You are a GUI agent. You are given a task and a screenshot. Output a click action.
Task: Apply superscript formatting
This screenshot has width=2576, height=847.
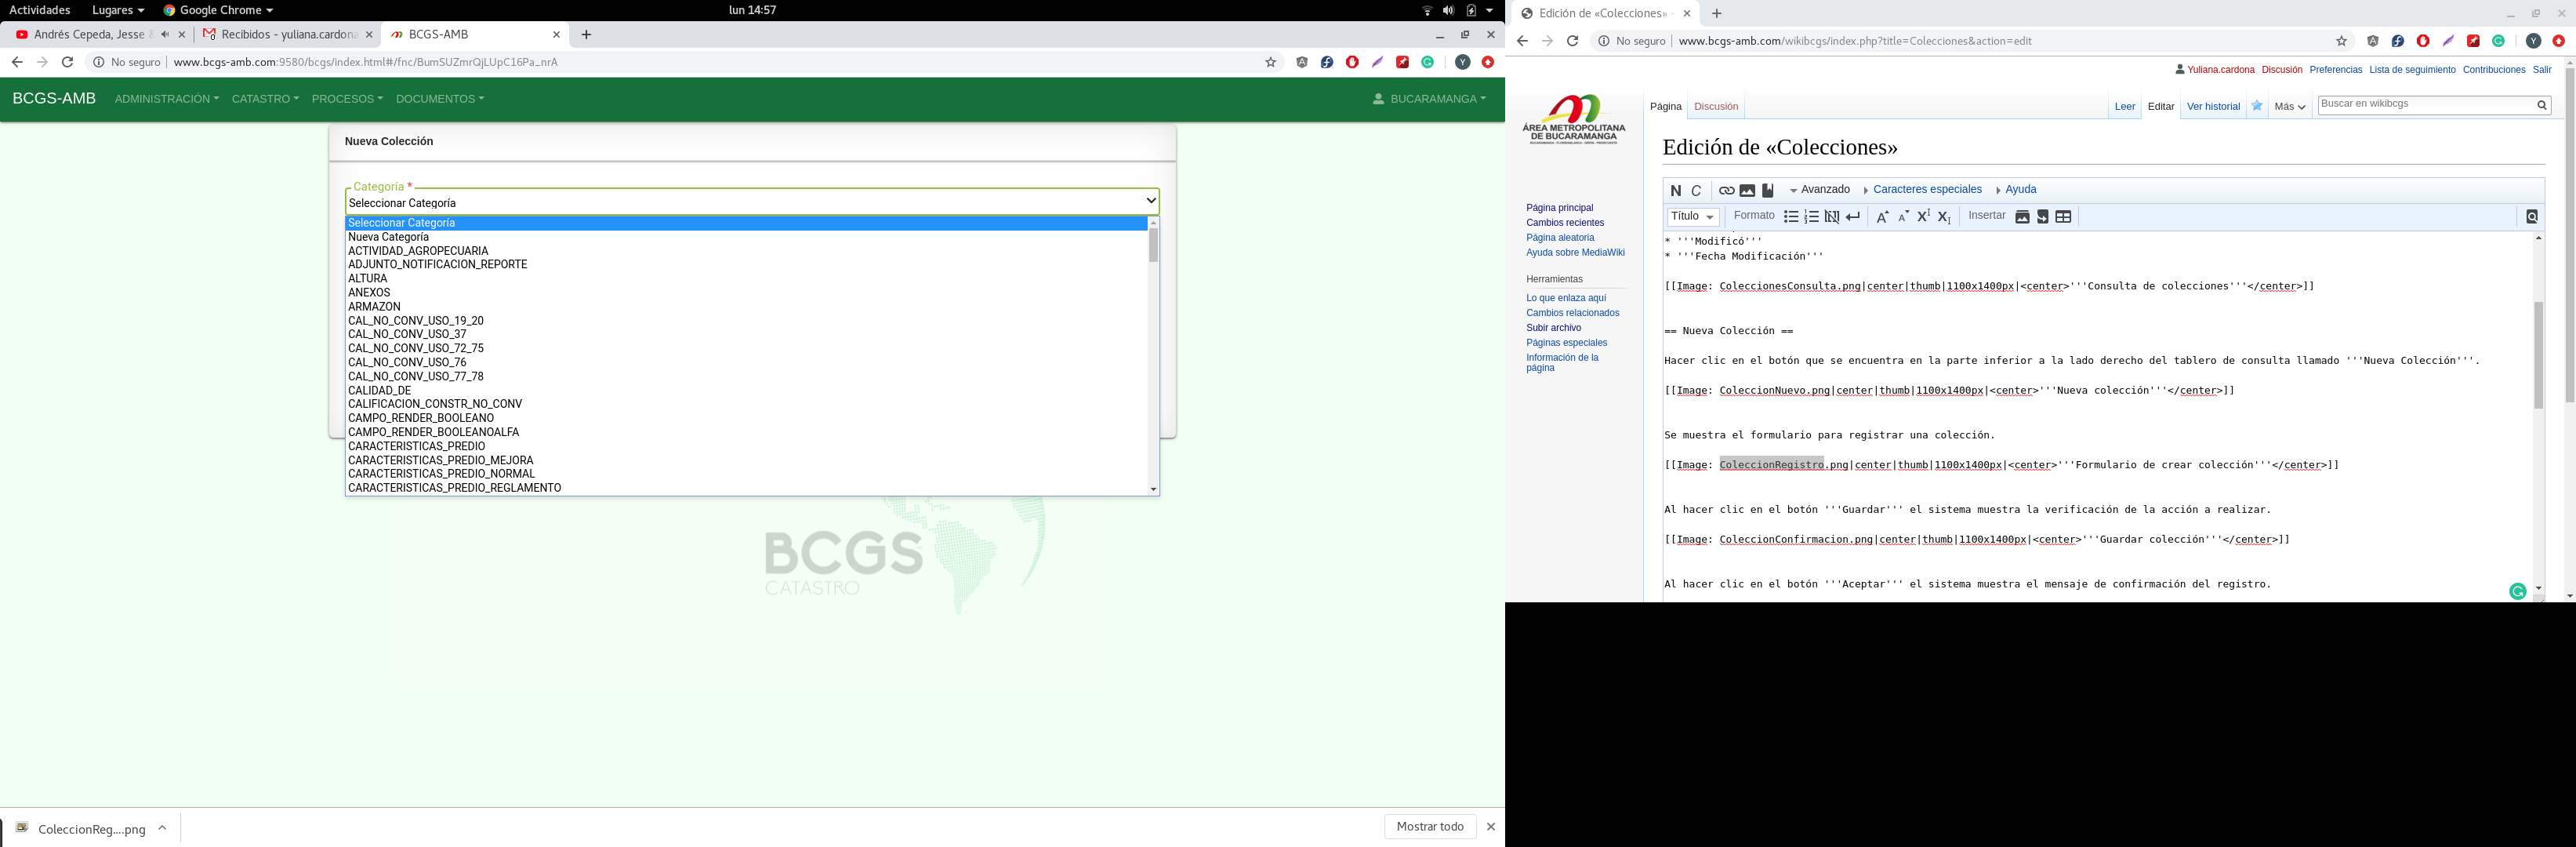1923,217
